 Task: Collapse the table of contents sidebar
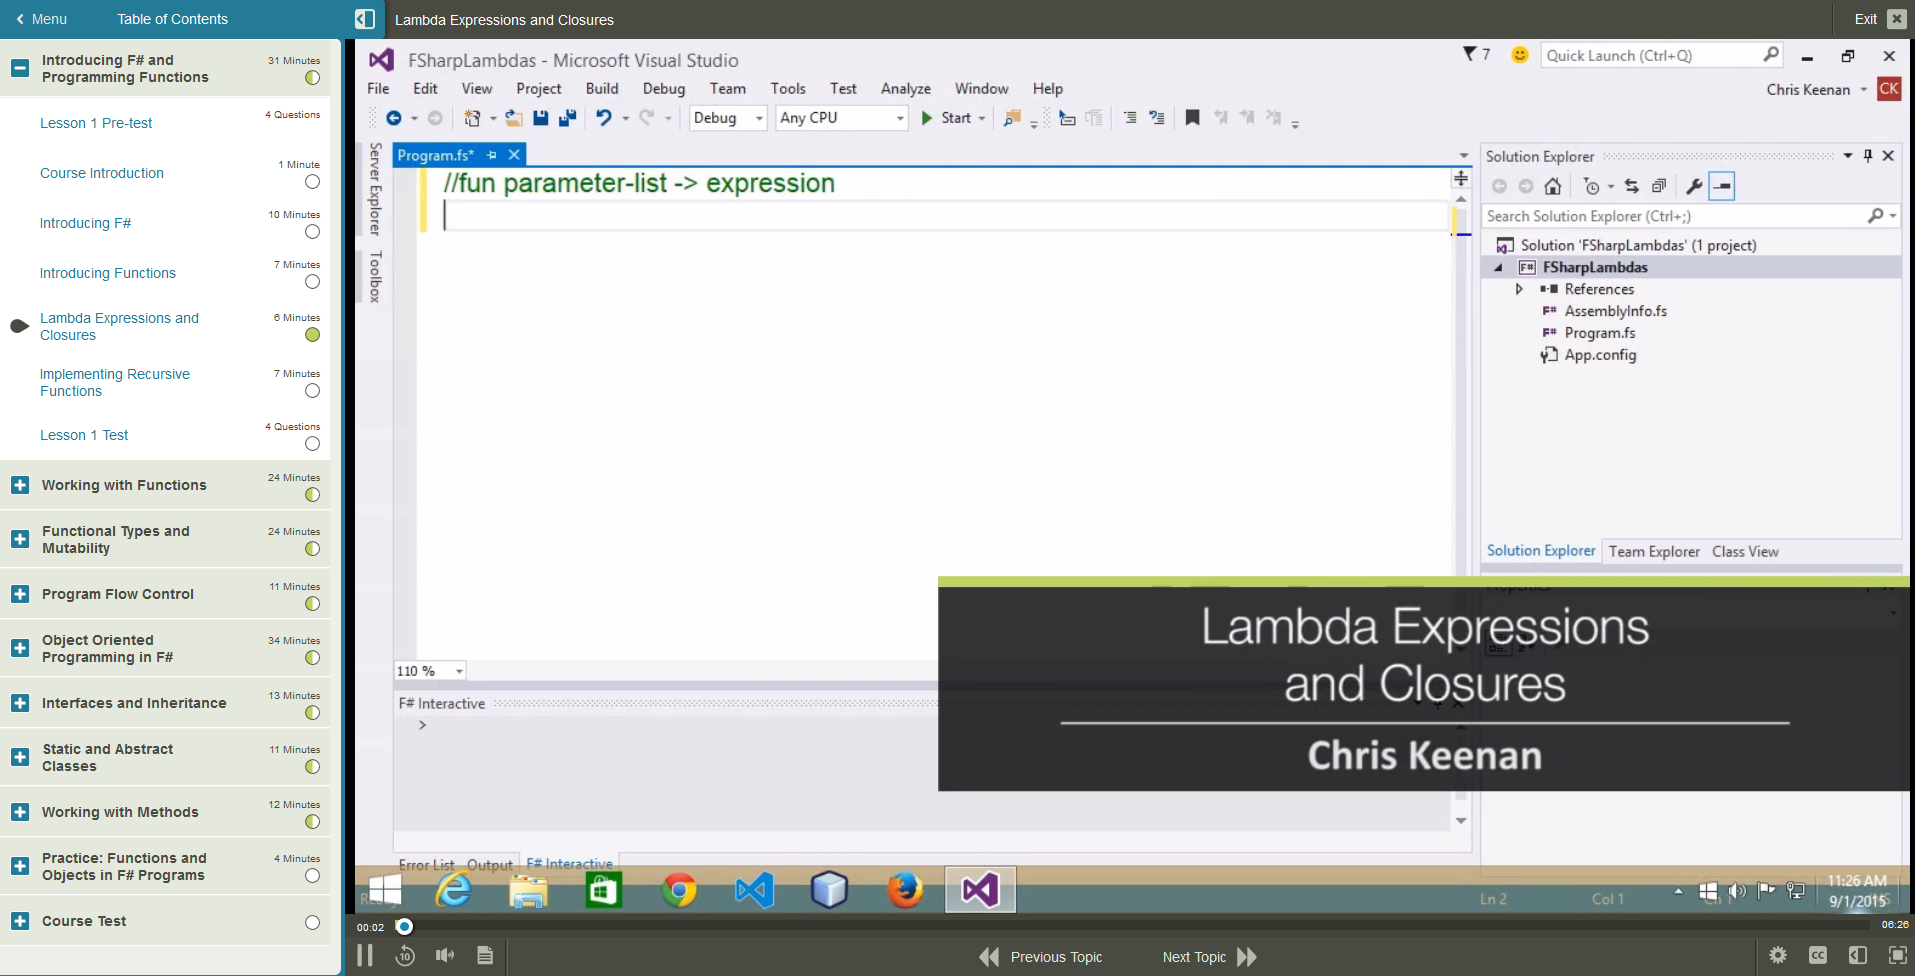click(x=365, y=19)
